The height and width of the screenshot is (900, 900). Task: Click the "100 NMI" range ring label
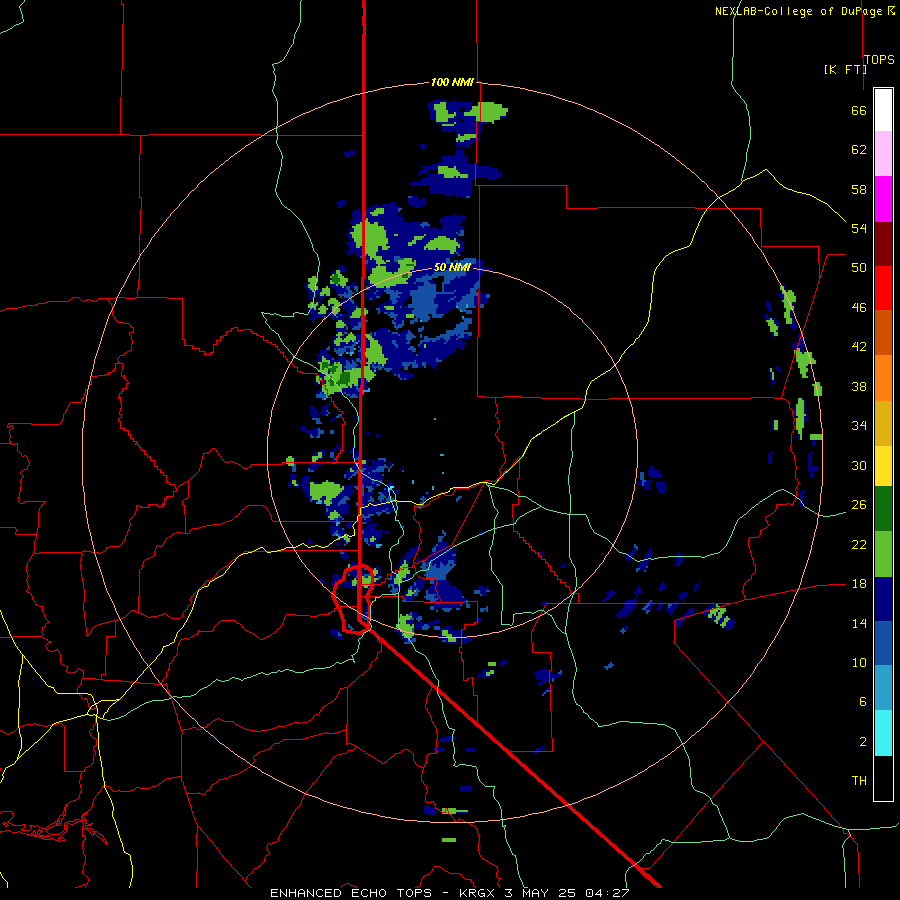(x=452, y=82)
